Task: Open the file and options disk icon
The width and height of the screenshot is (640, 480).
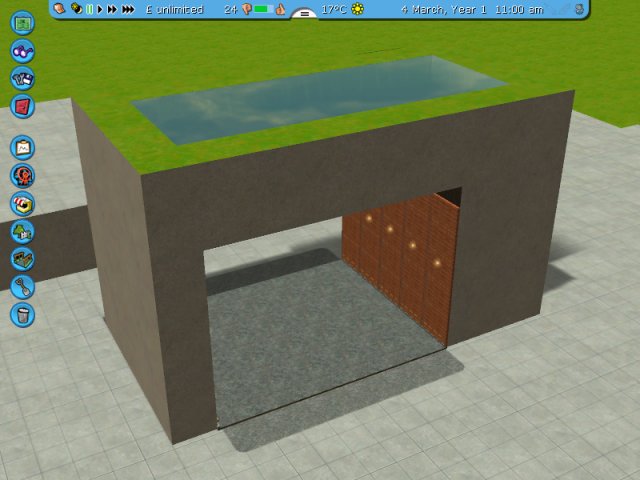Action: point(22,78)
